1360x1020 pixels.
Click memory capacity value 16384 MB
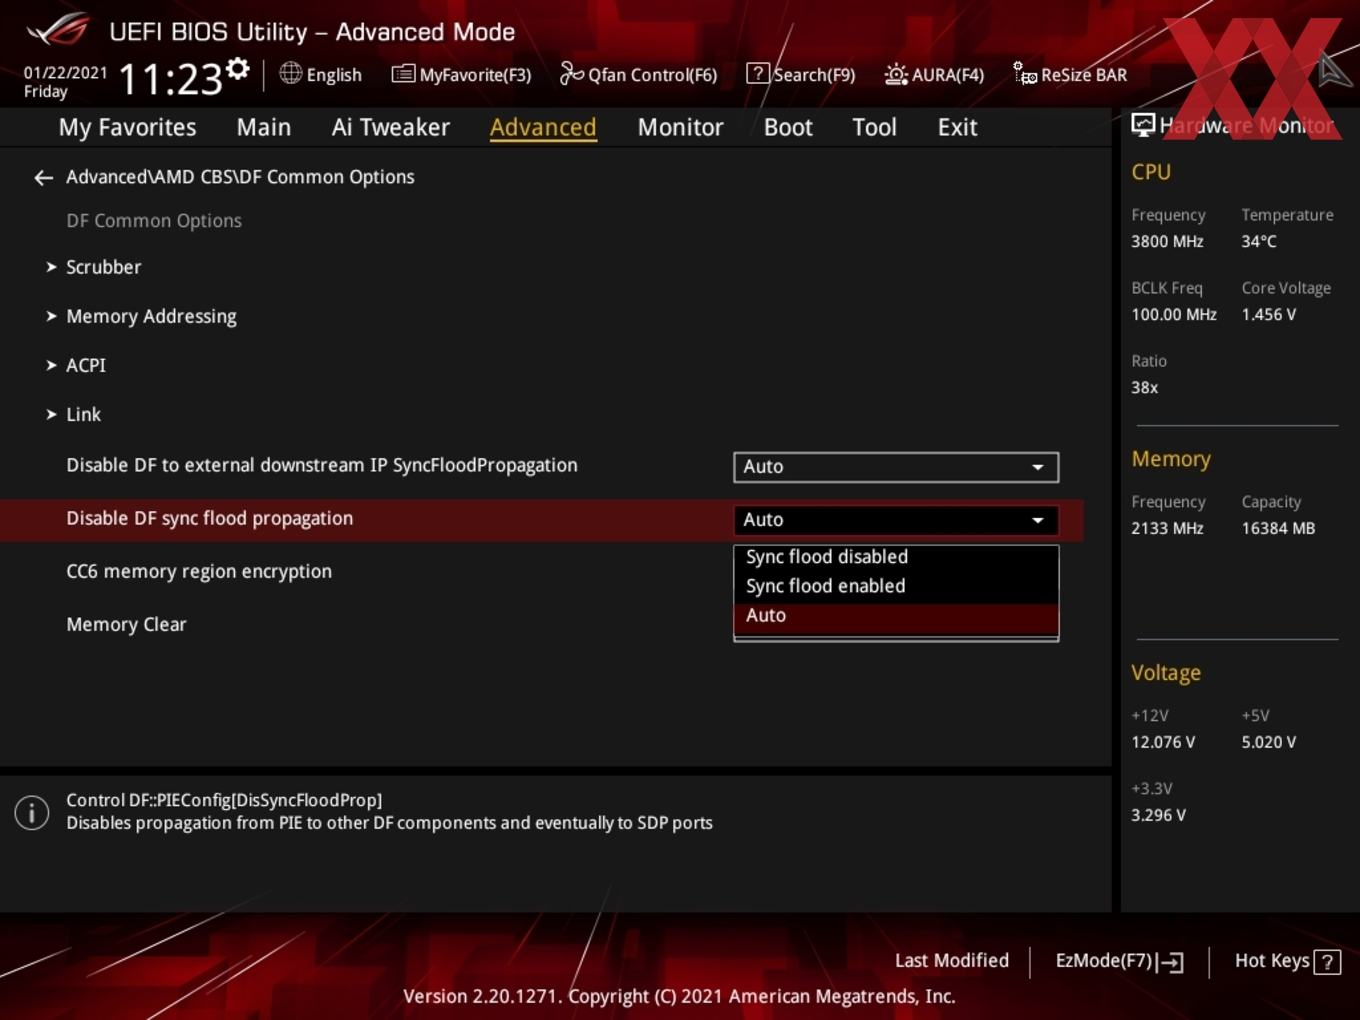[x=1278, y=528]
